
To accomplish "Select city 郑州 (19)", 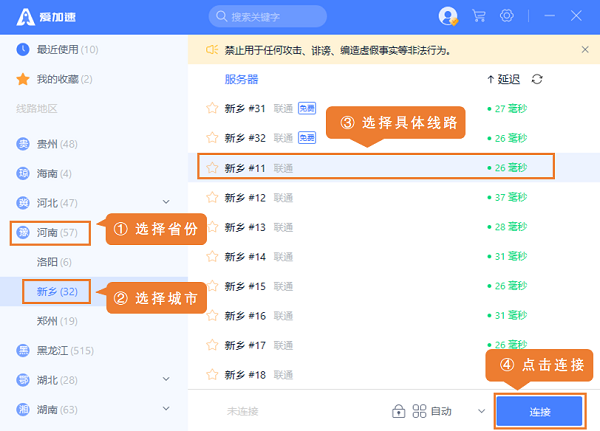I will [x=57, y=321].
